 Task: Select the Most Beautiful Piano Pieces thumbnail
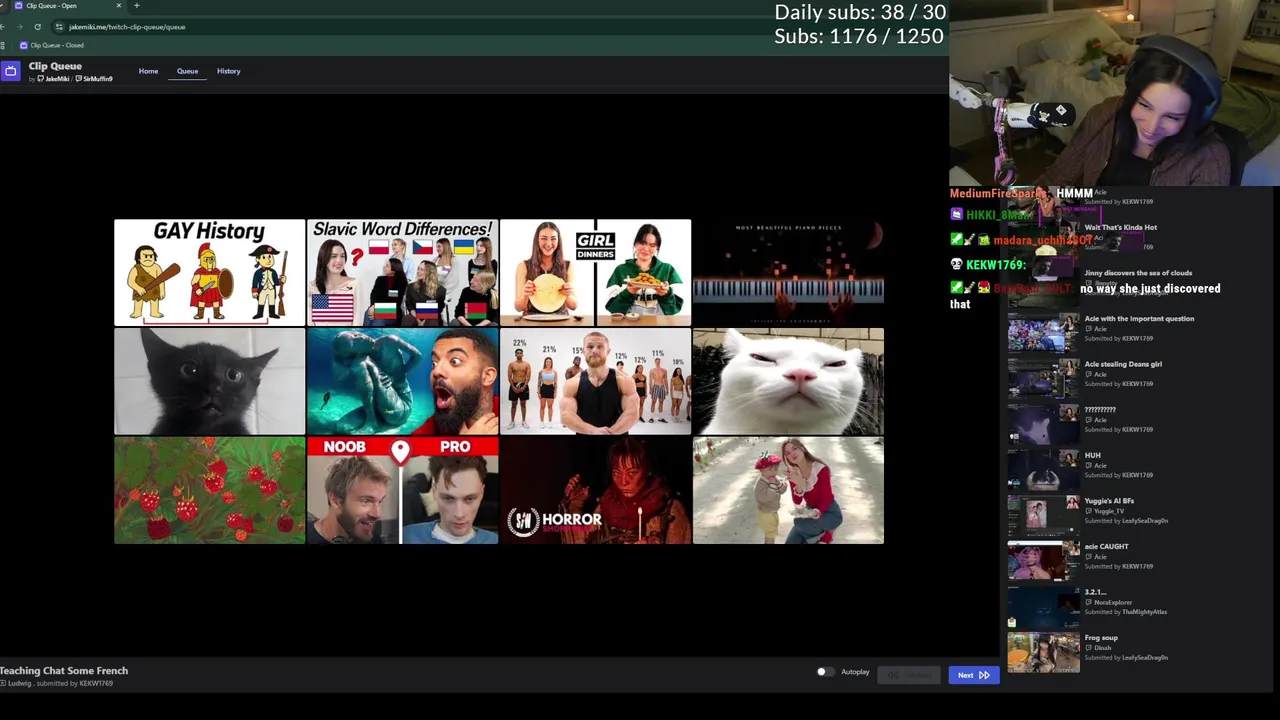(788, 273)
